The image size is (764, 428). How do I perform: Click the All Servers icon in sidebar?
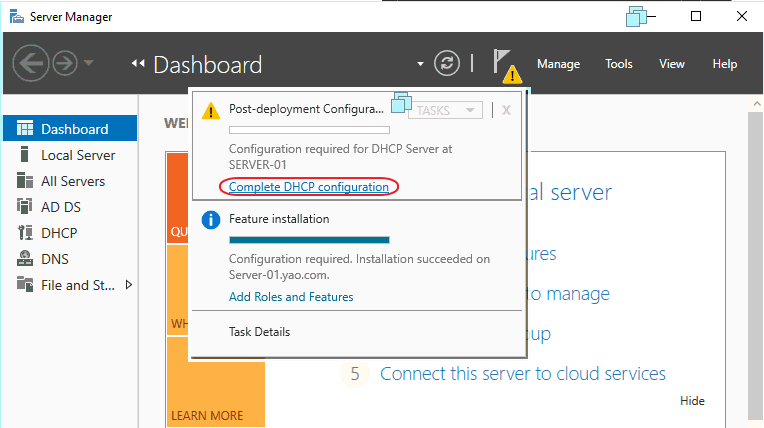click(x=25, y=181)
